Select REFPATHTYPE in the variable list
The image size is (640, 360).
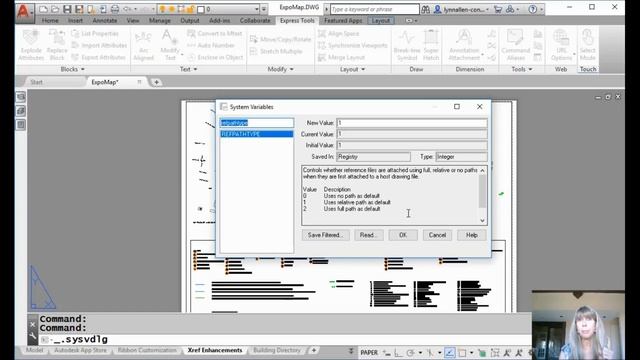pos(257,134)
